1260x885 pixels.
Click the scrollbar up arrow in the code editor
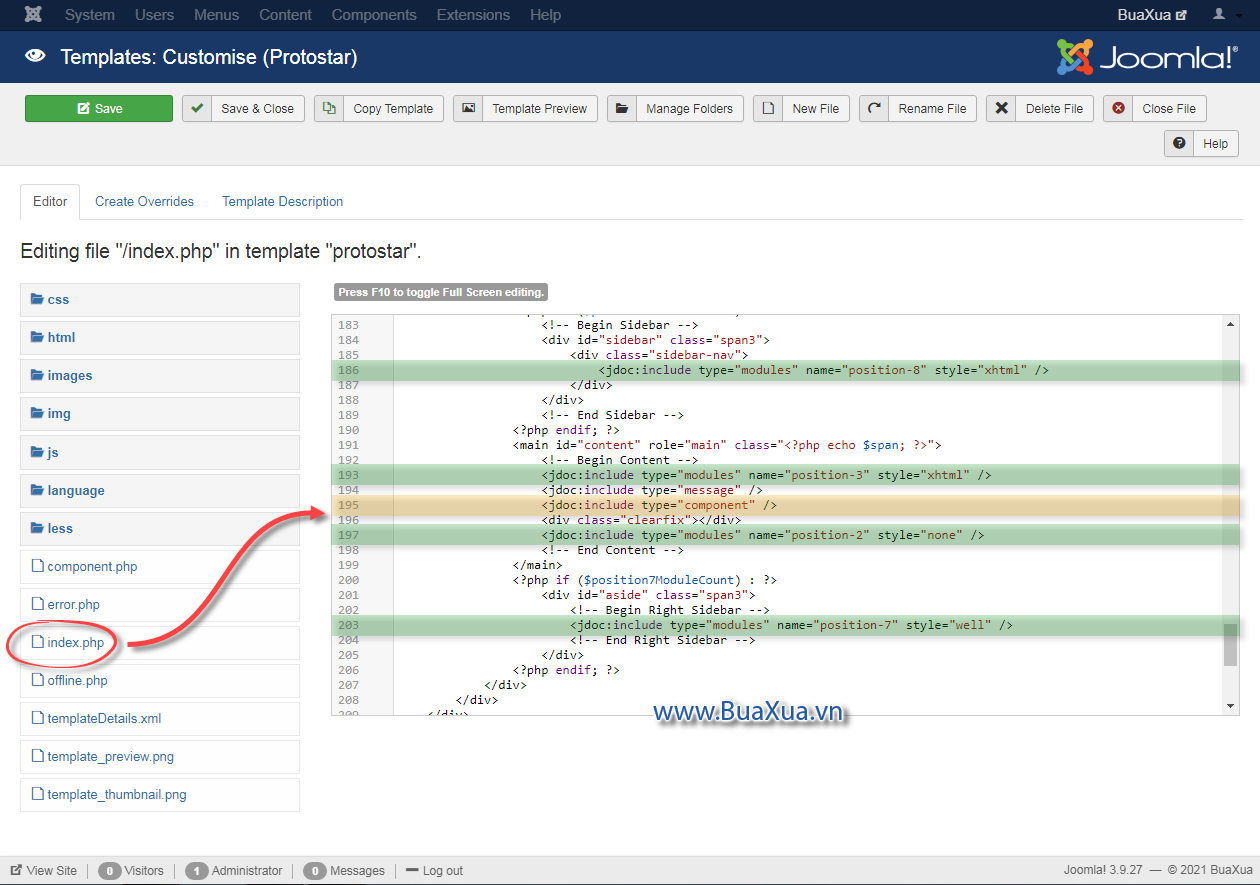pyautogui.click(x=1231, y=324)
